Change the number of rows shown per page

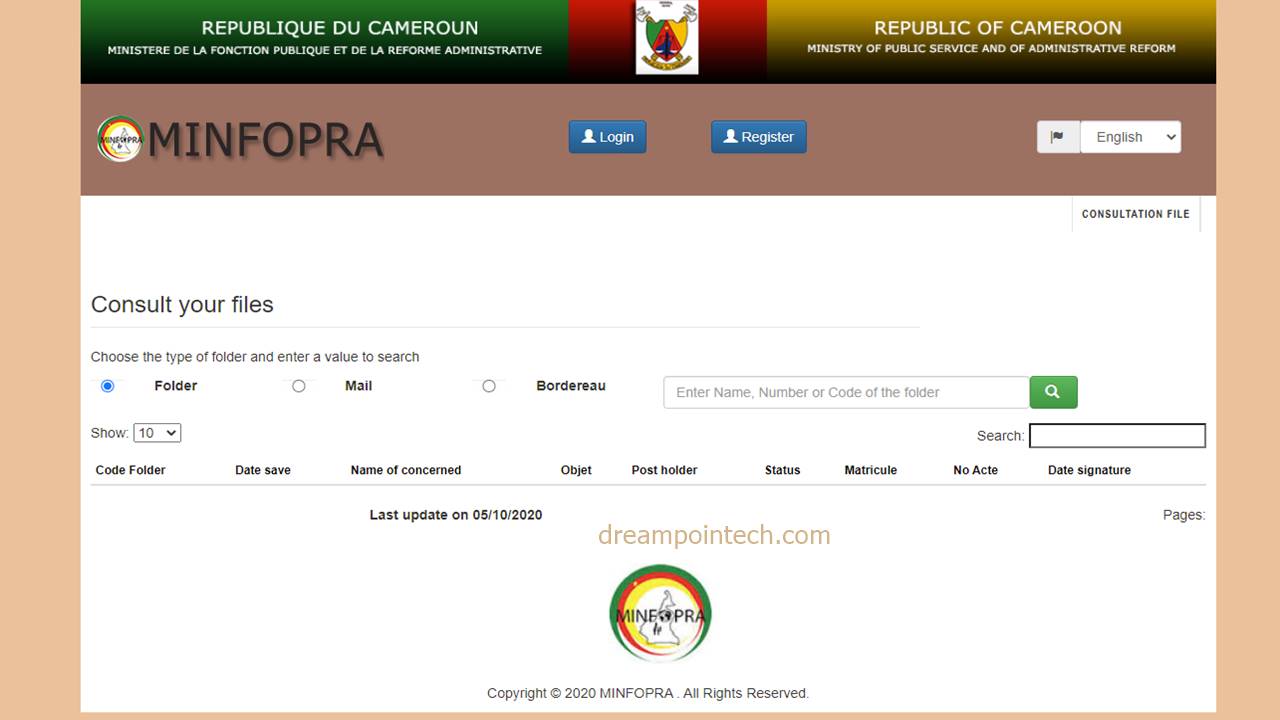157,432
